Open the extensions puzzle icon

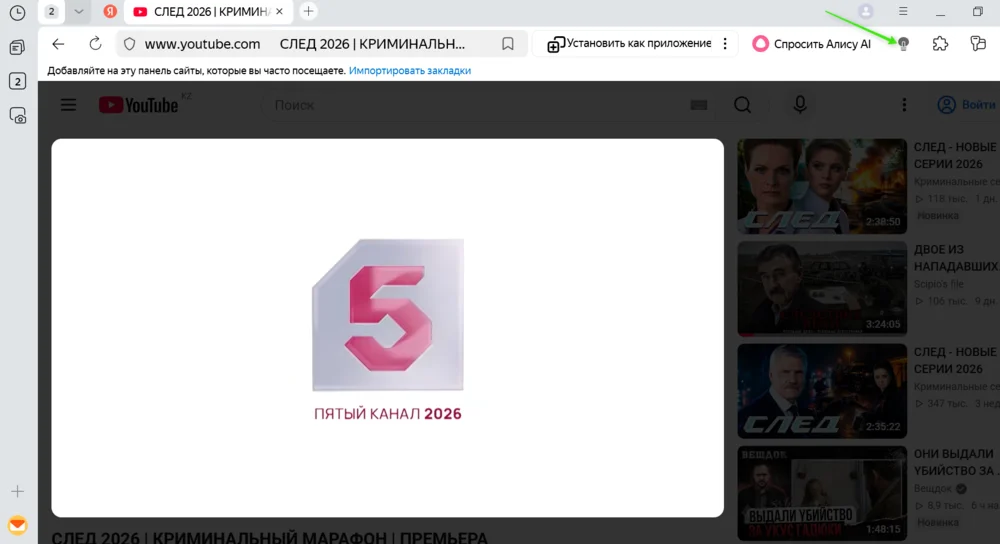940,44
